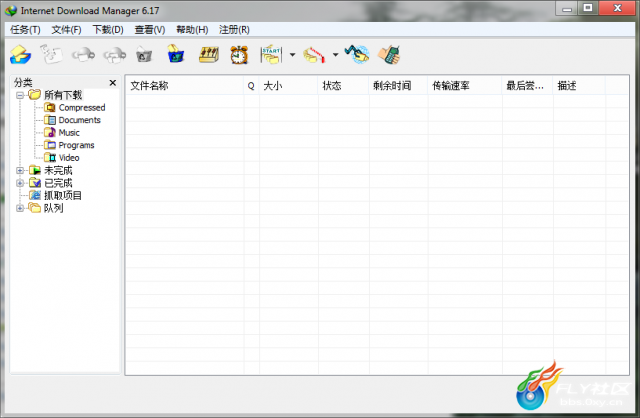Open Options via the toolbar settings icon
This screenshot has width=640, height=418.
(209, 55)
